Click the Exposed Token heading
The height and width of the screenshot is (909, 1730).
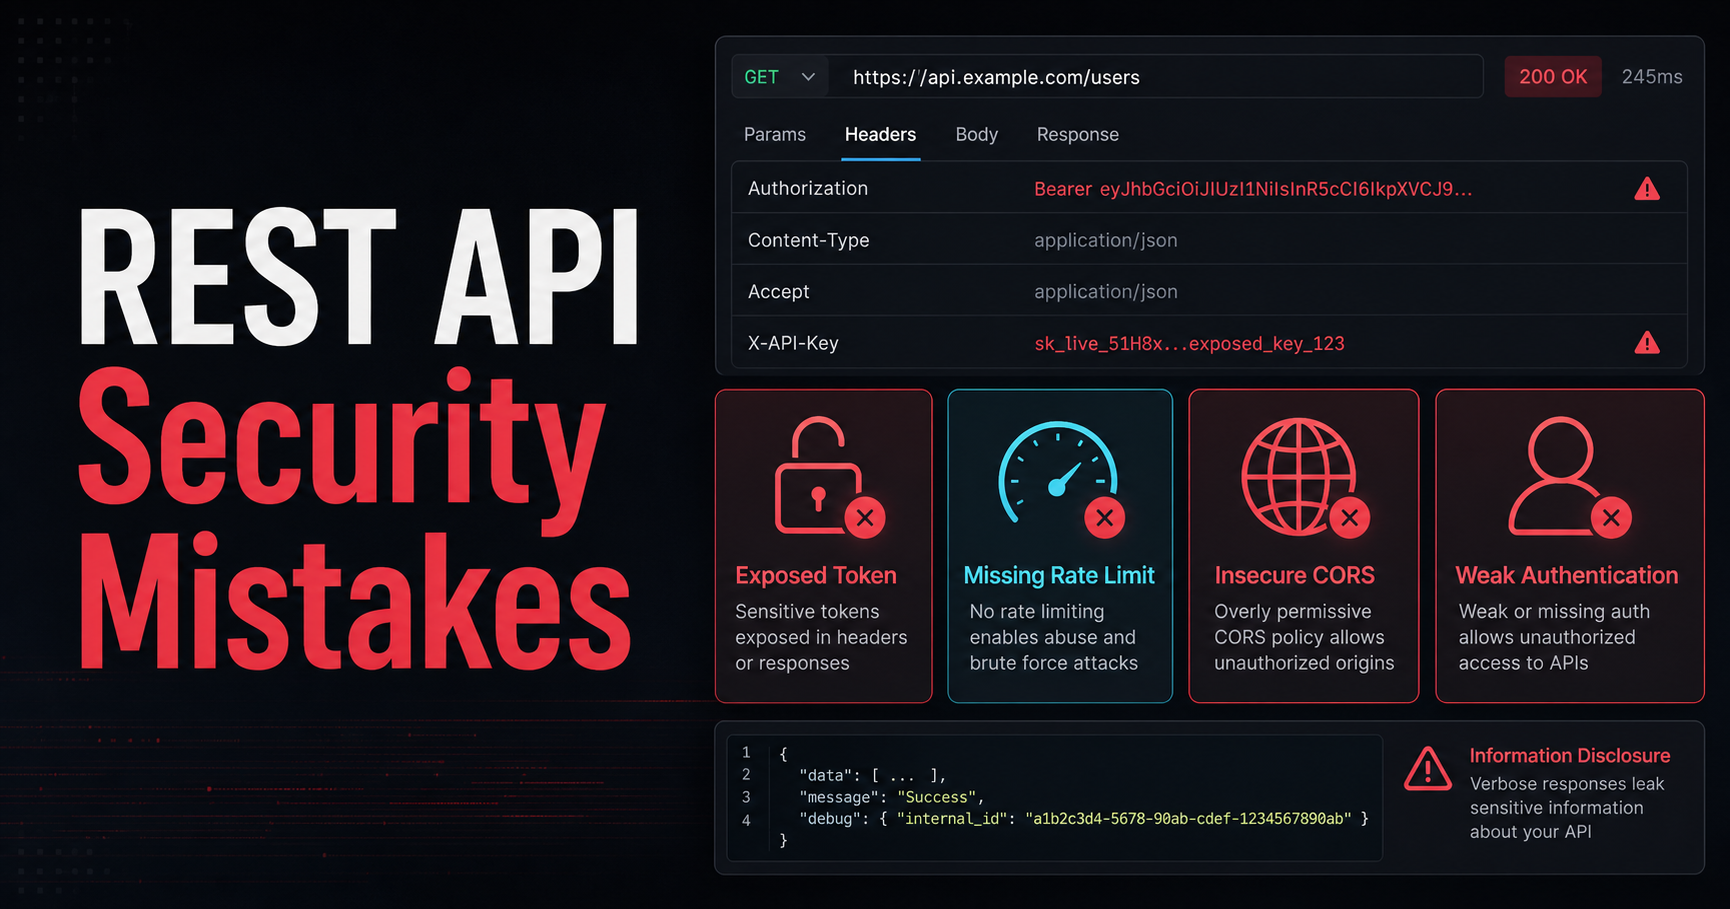(816, 575)
